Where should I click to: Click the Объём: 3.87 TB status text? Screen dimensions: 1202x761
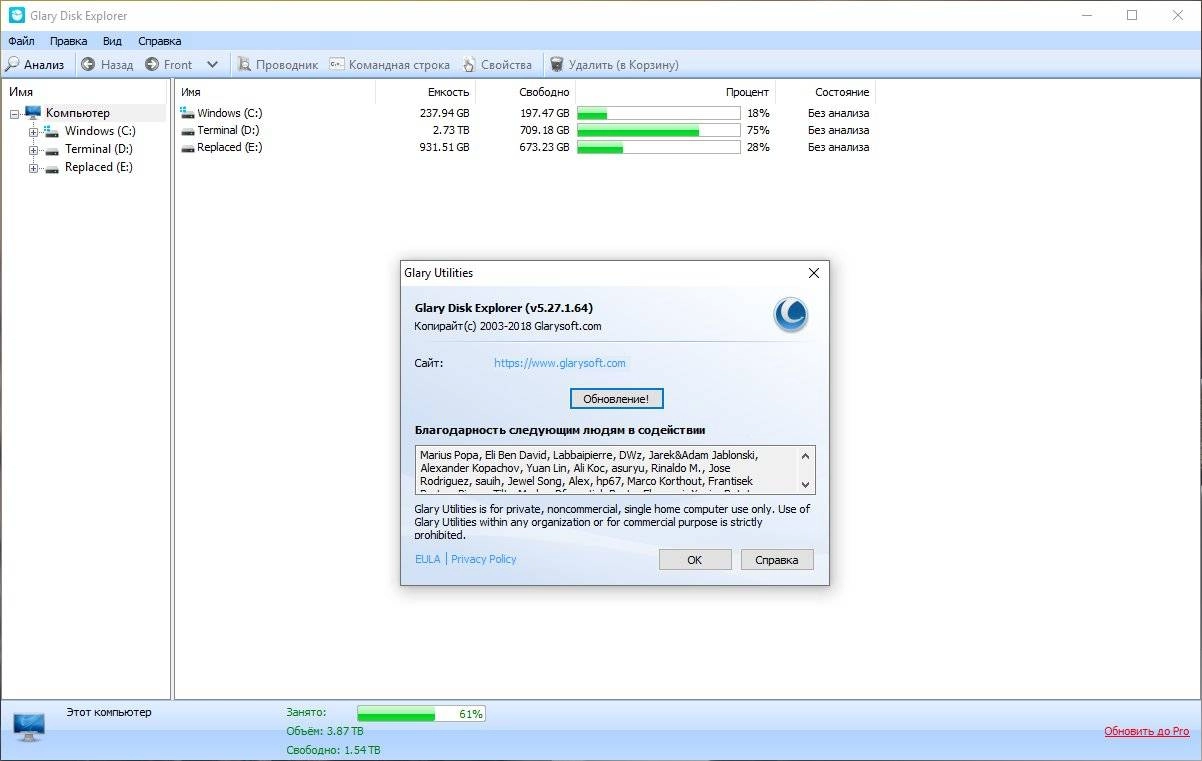point(325,731)
